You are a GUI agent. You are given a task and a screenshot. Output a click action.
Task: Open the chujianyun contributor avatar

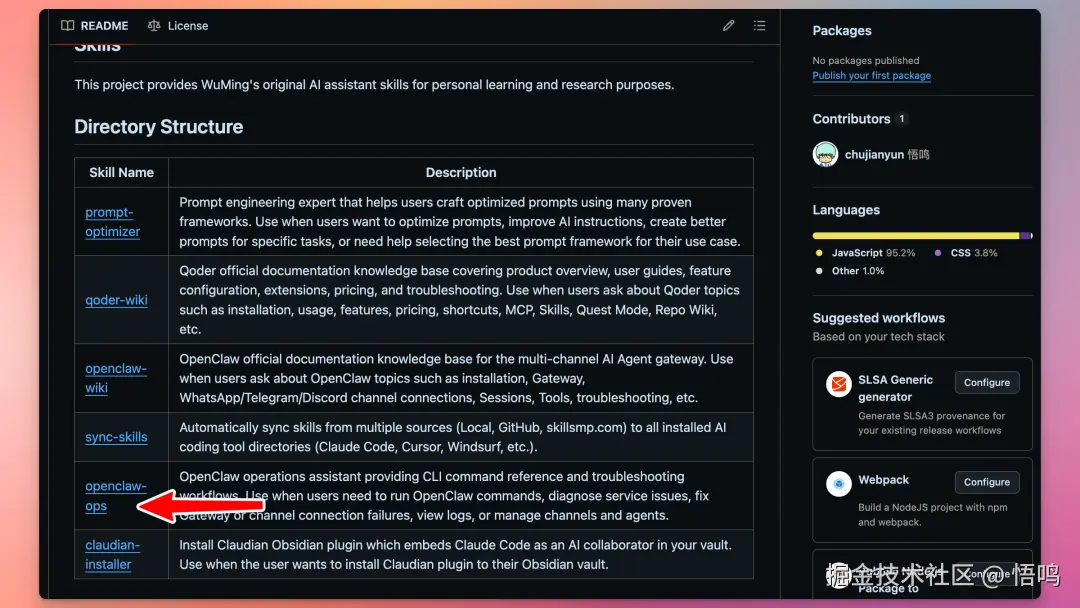825,154
